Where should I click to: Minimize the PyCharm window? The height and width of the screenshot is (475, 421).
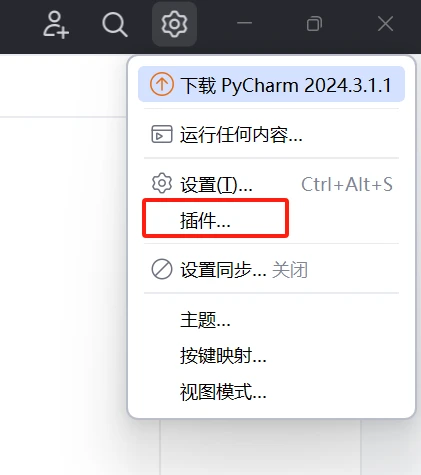[x=244, y=23]
